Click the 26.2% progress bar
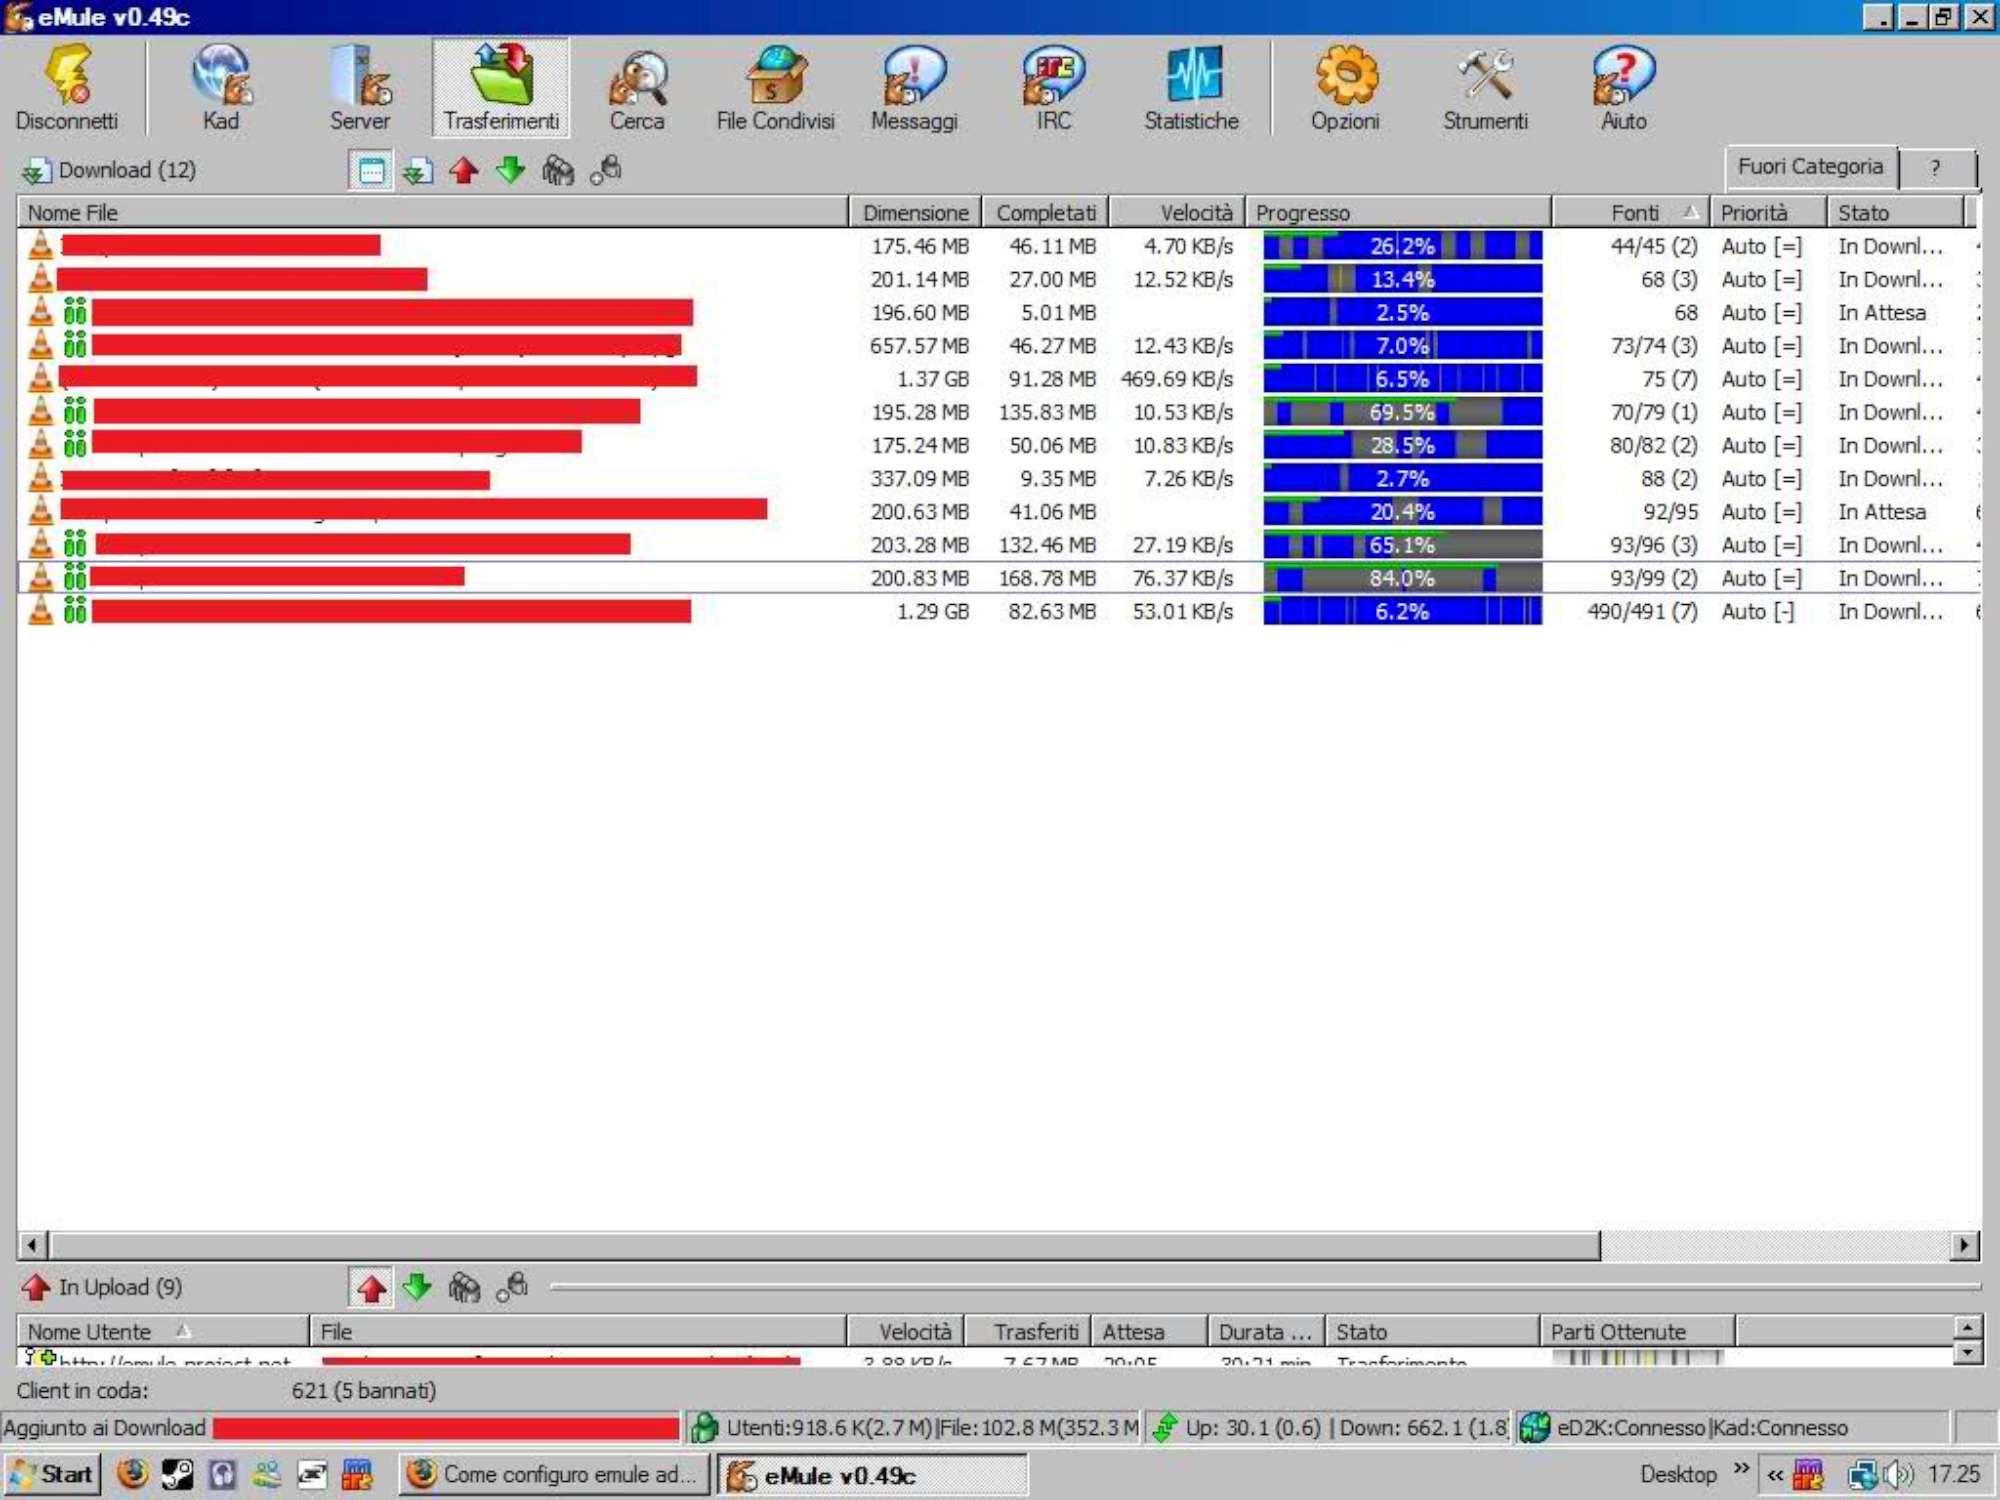Screen dimensions: 2000x1500 (1402, 246)
